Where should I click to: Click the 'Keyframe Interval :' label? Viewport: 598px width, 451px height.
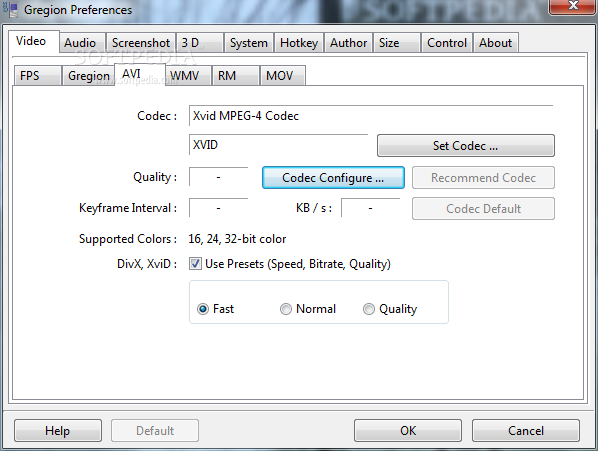pos(128,208)
